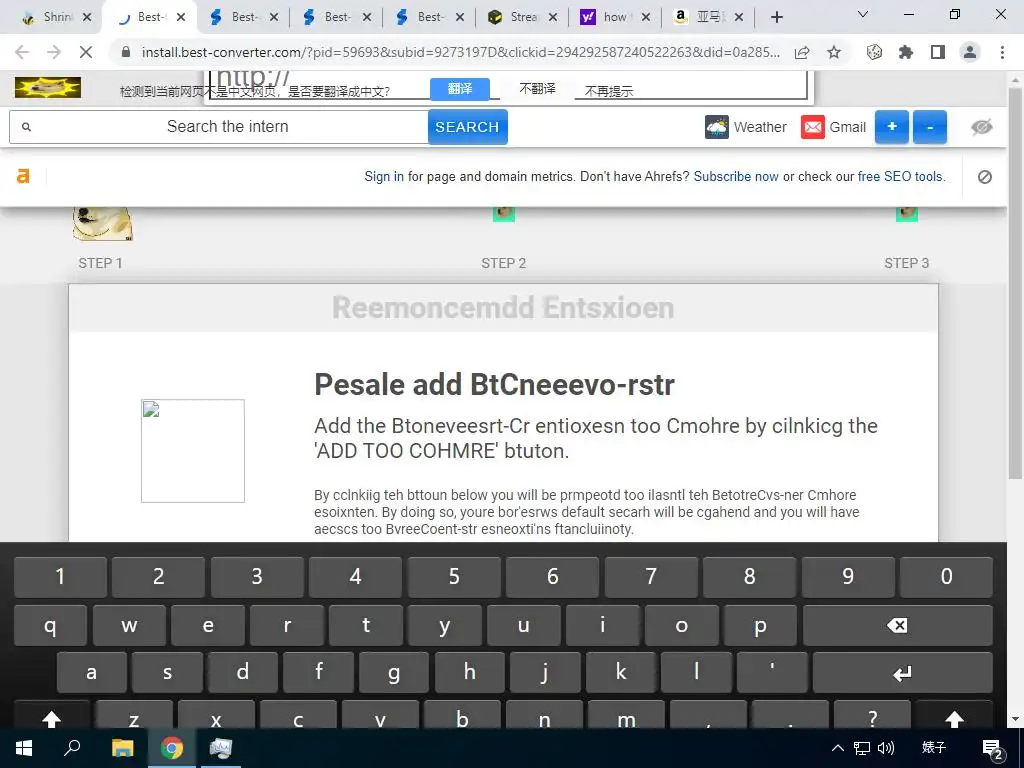Viewport: 1024px width, 768px height.
Task: Bookmark this page with star icon
Action: coord(834,52)
